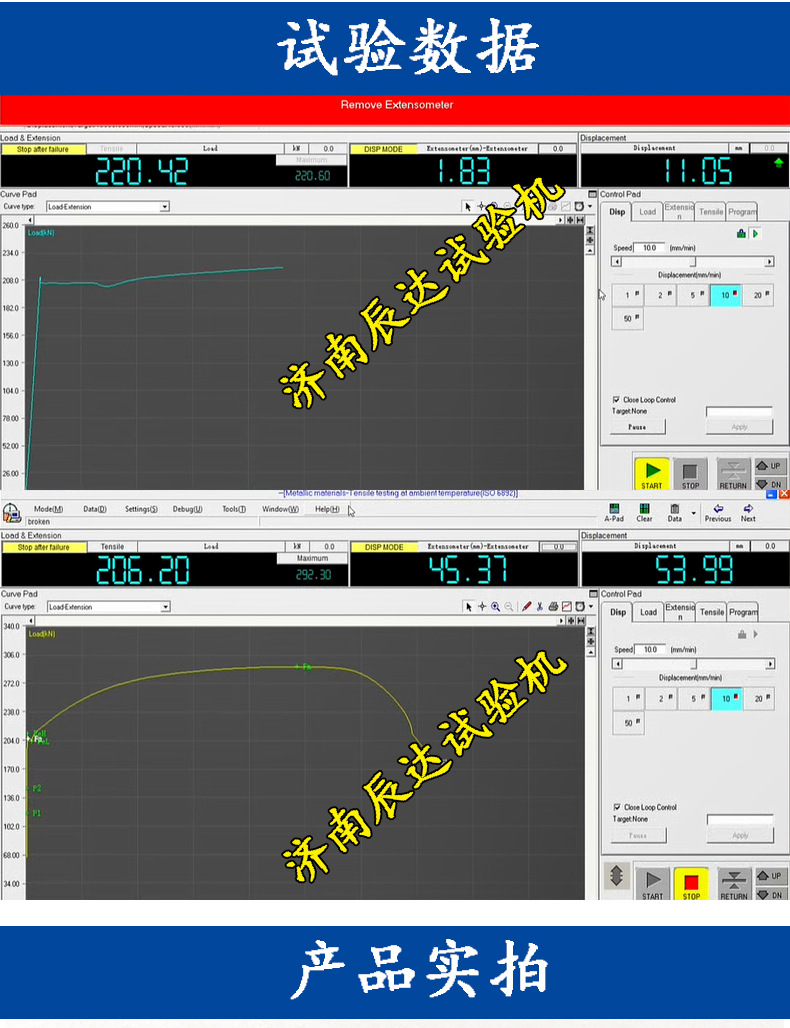Click green START button in upper window
The image size is (790, 1028).
[652, 474]
